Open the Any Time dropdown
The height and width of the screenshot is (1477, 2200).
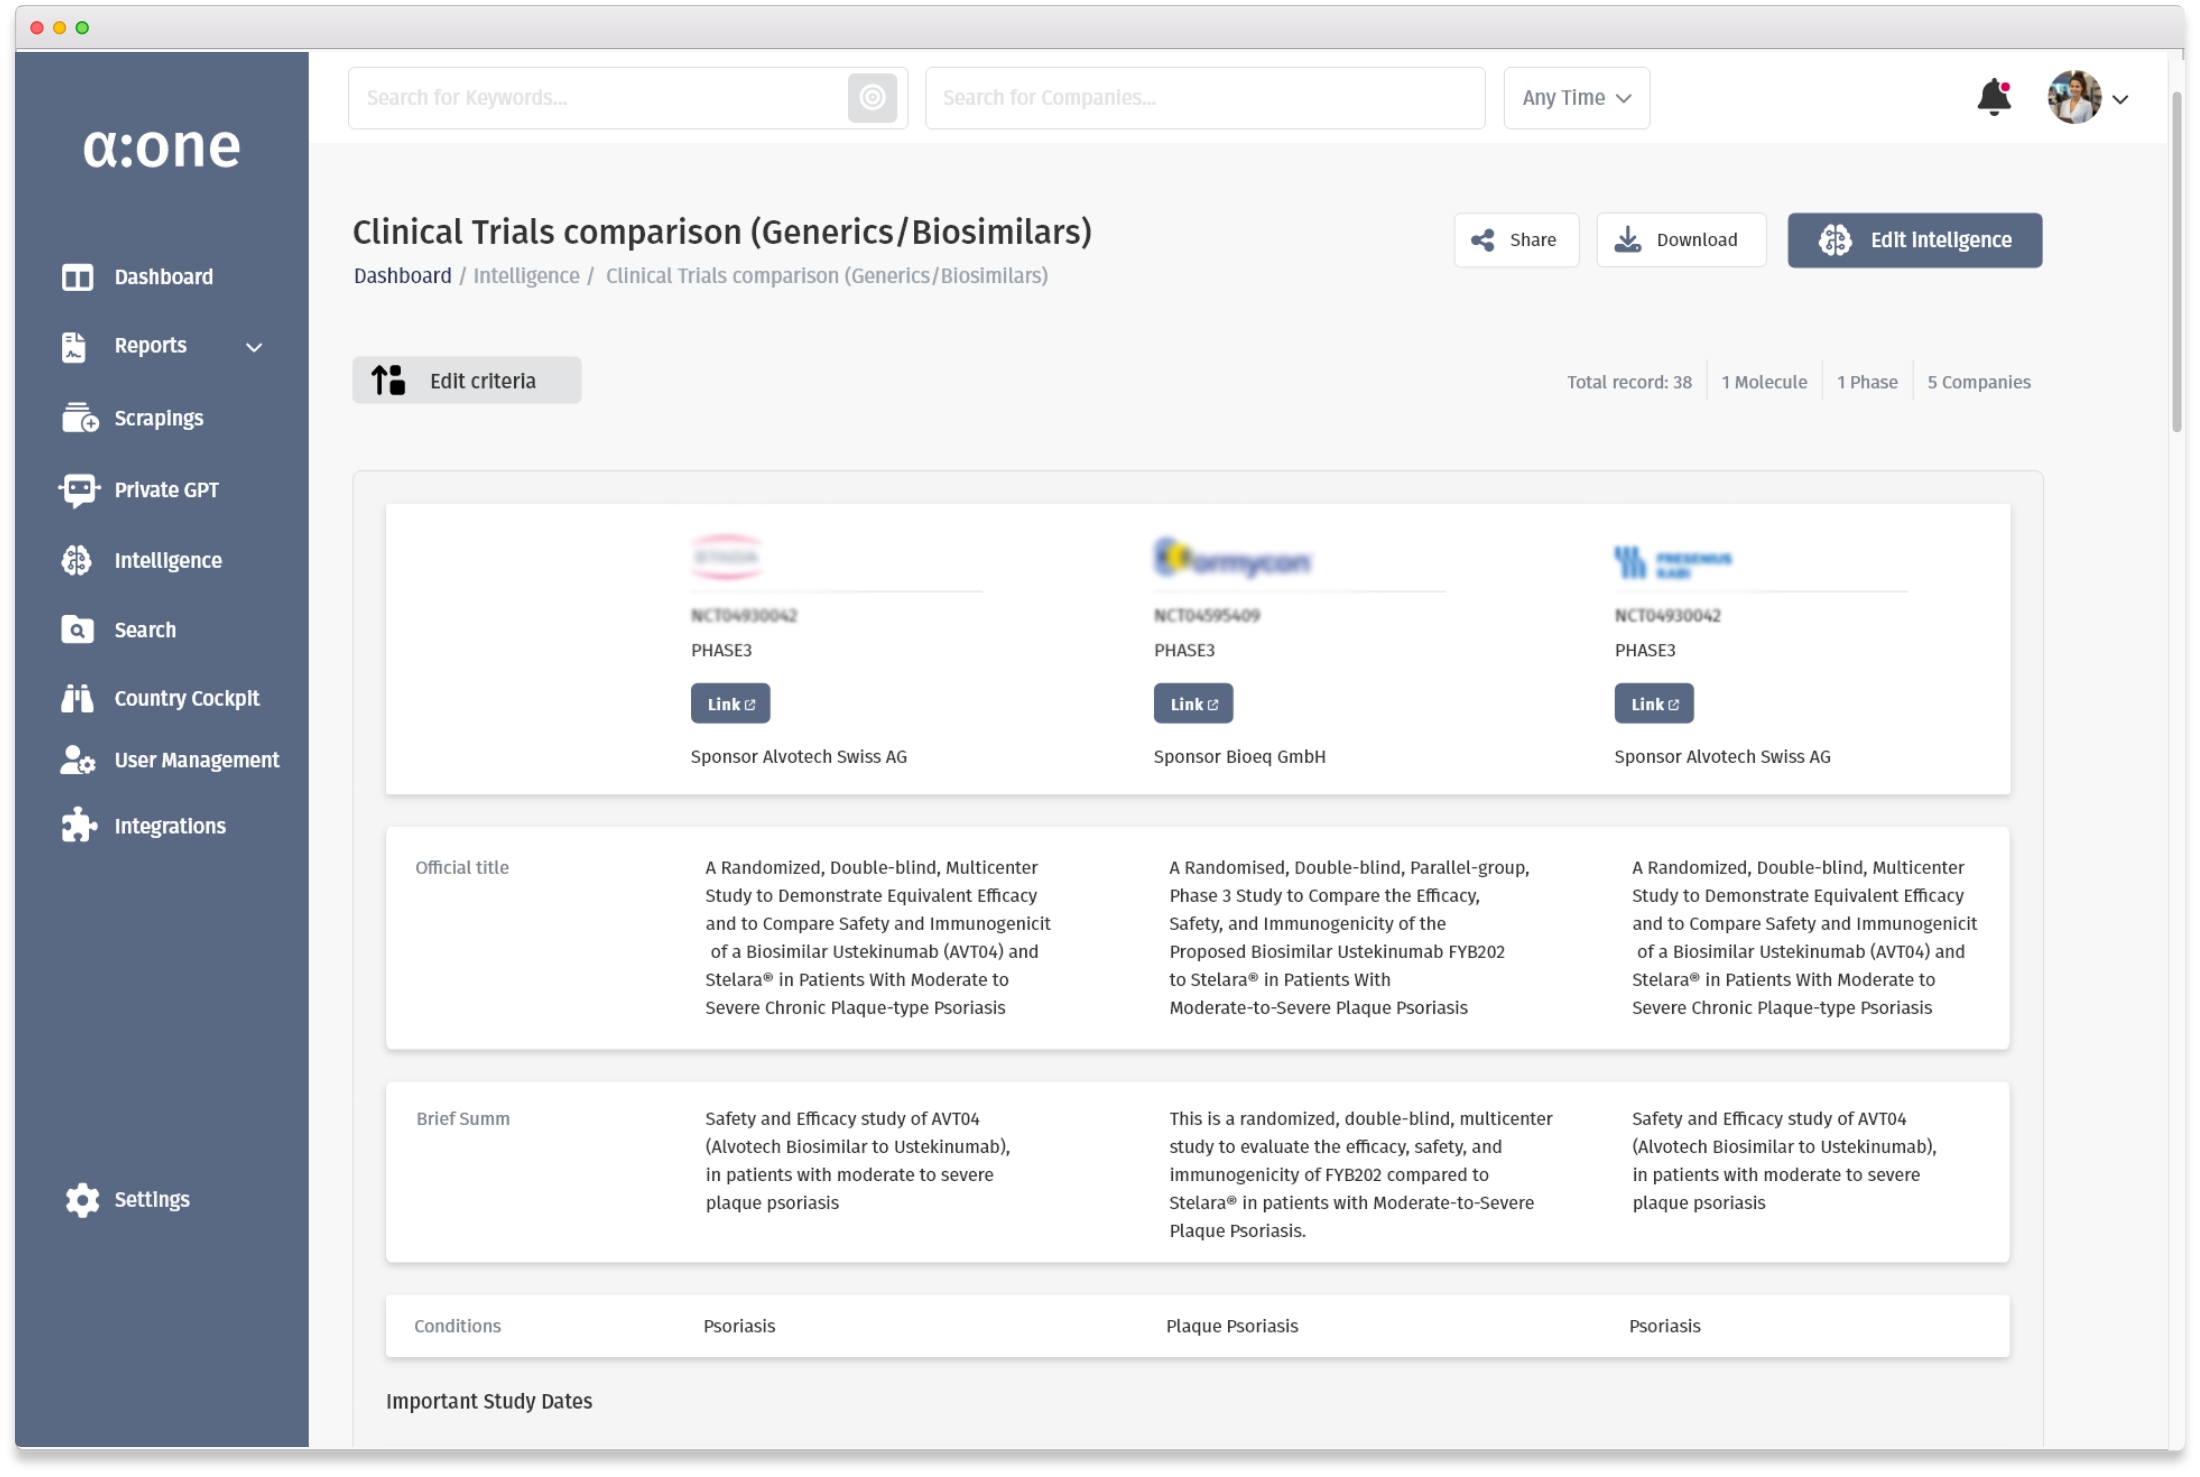click(1576, 98)
